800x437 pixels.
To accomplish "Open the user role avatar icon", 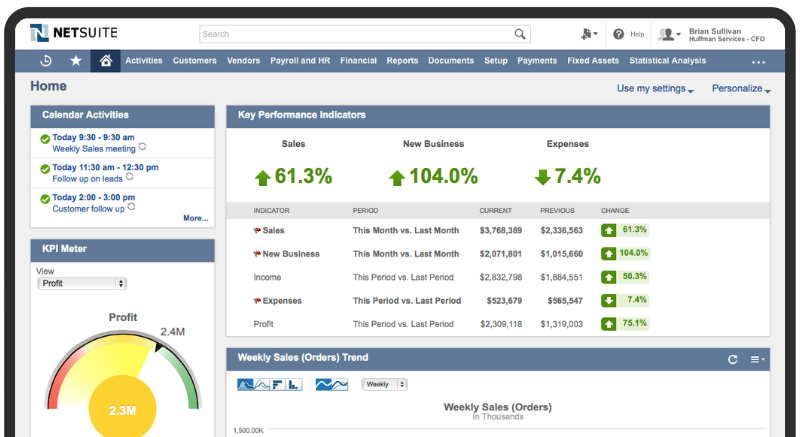I will point(669,35).
